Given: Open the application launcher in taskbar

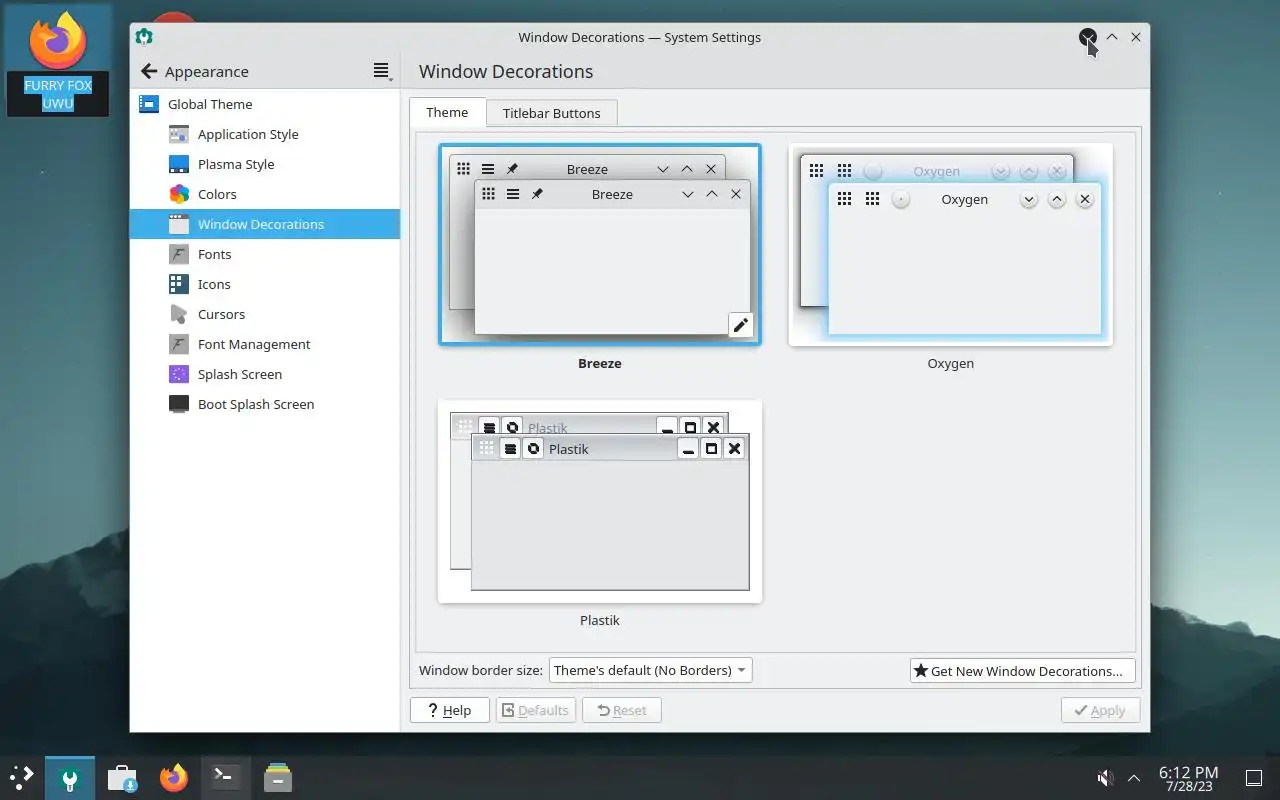Looking at the screenshot, I should [x=21, y=777].
